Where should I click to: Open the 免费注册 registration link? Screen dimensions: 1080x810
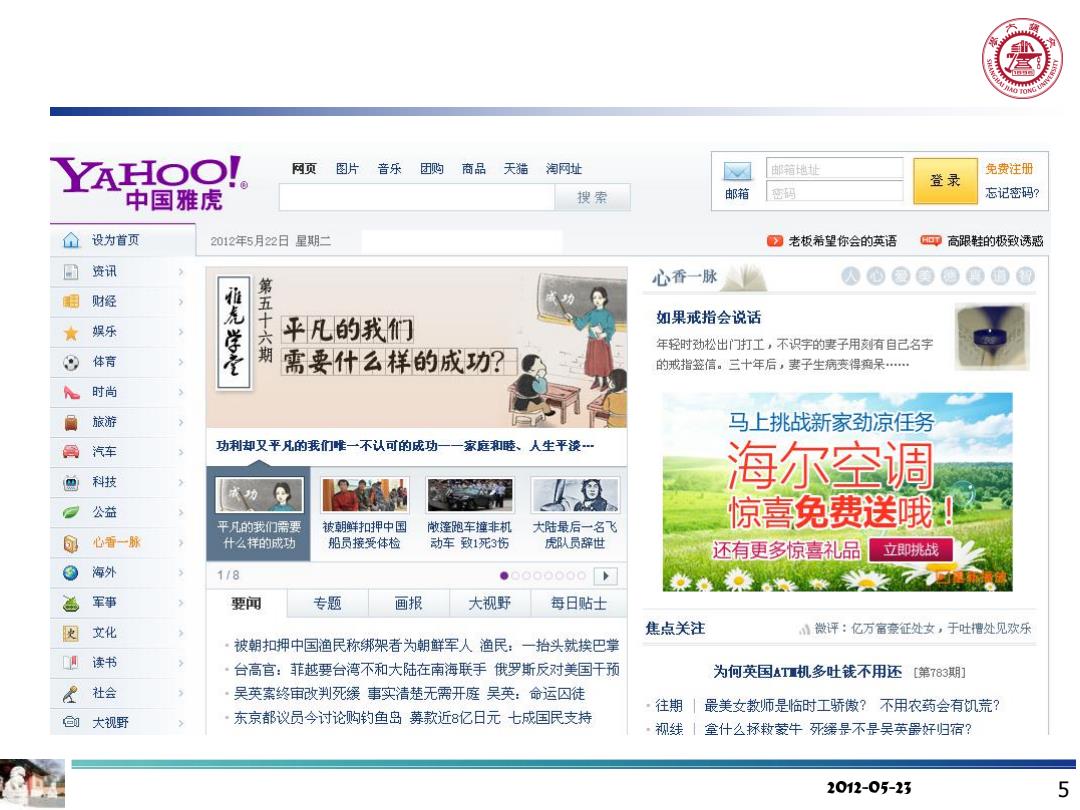[x=1008, y=169]
